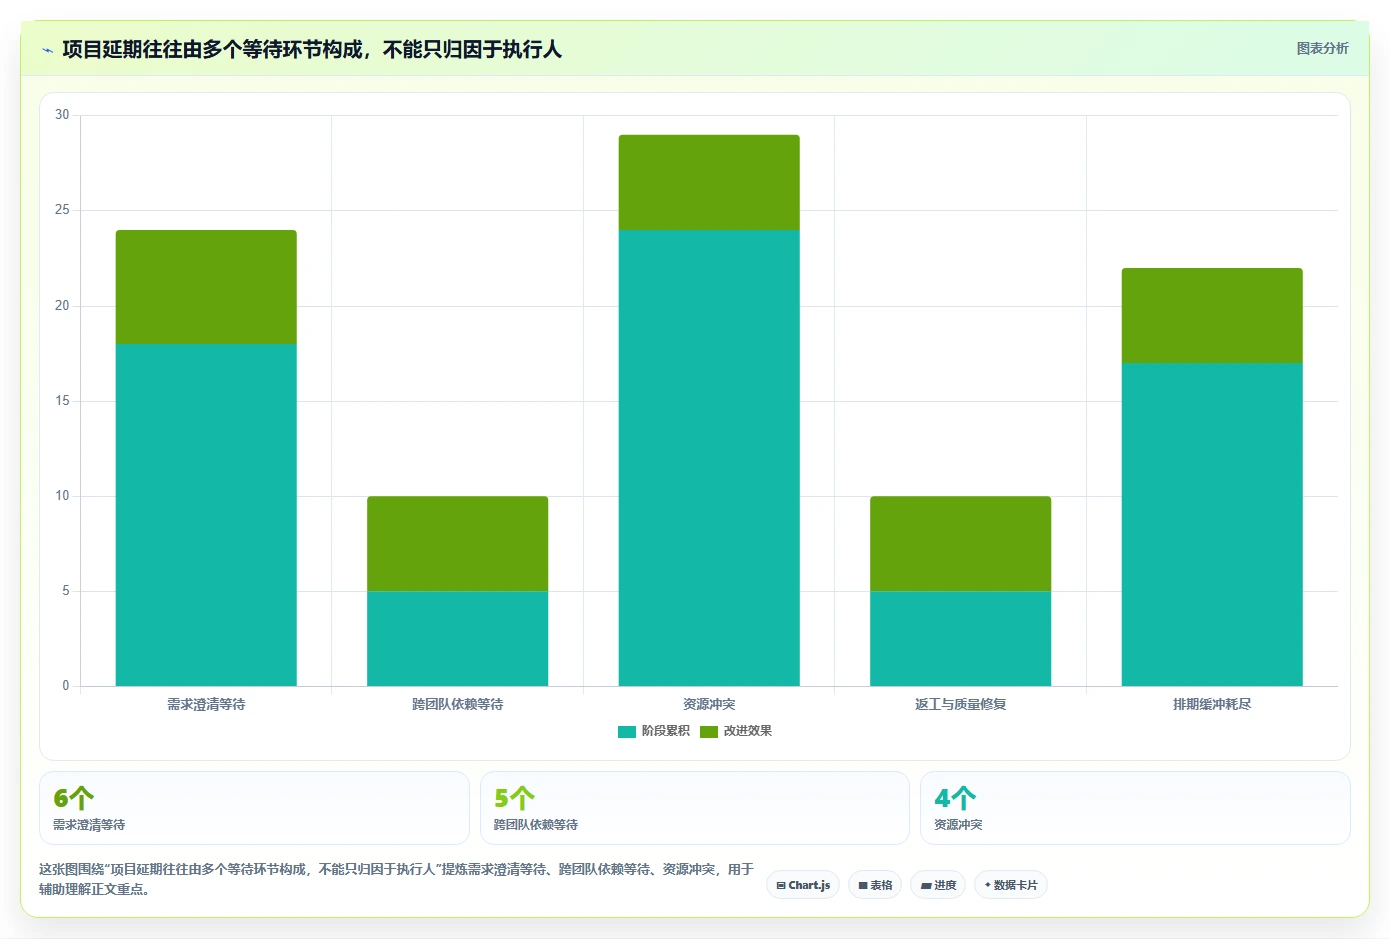Click green bar segment for 资源冲突
The image size is (1390, 939).
709,182
